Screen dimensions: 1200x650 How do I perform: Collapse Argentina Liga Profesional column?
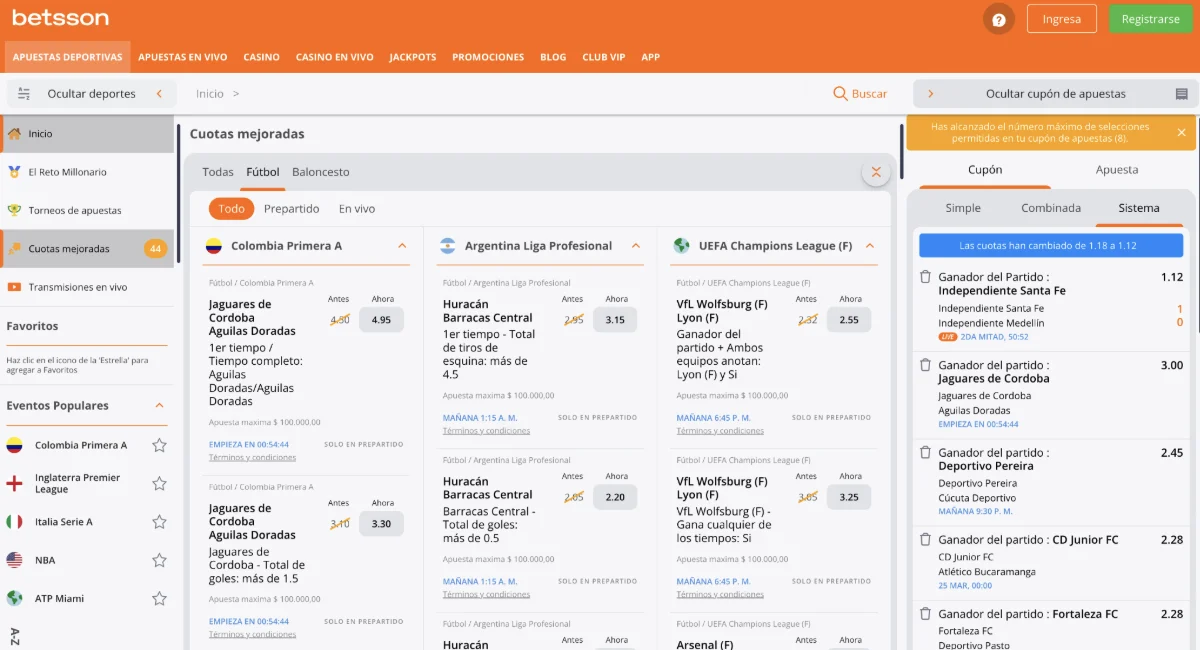[x=636, y=245]
